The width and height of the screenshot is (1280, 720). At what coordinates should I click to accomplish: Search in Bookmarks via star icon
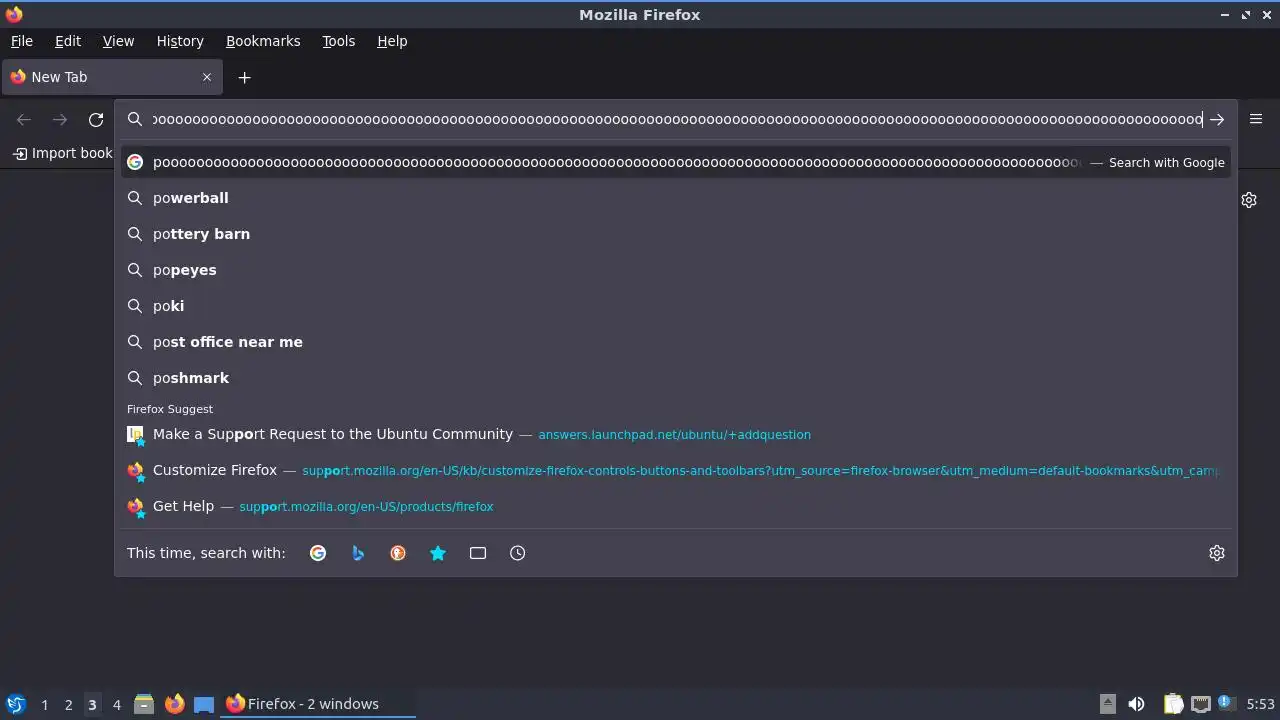438,553
